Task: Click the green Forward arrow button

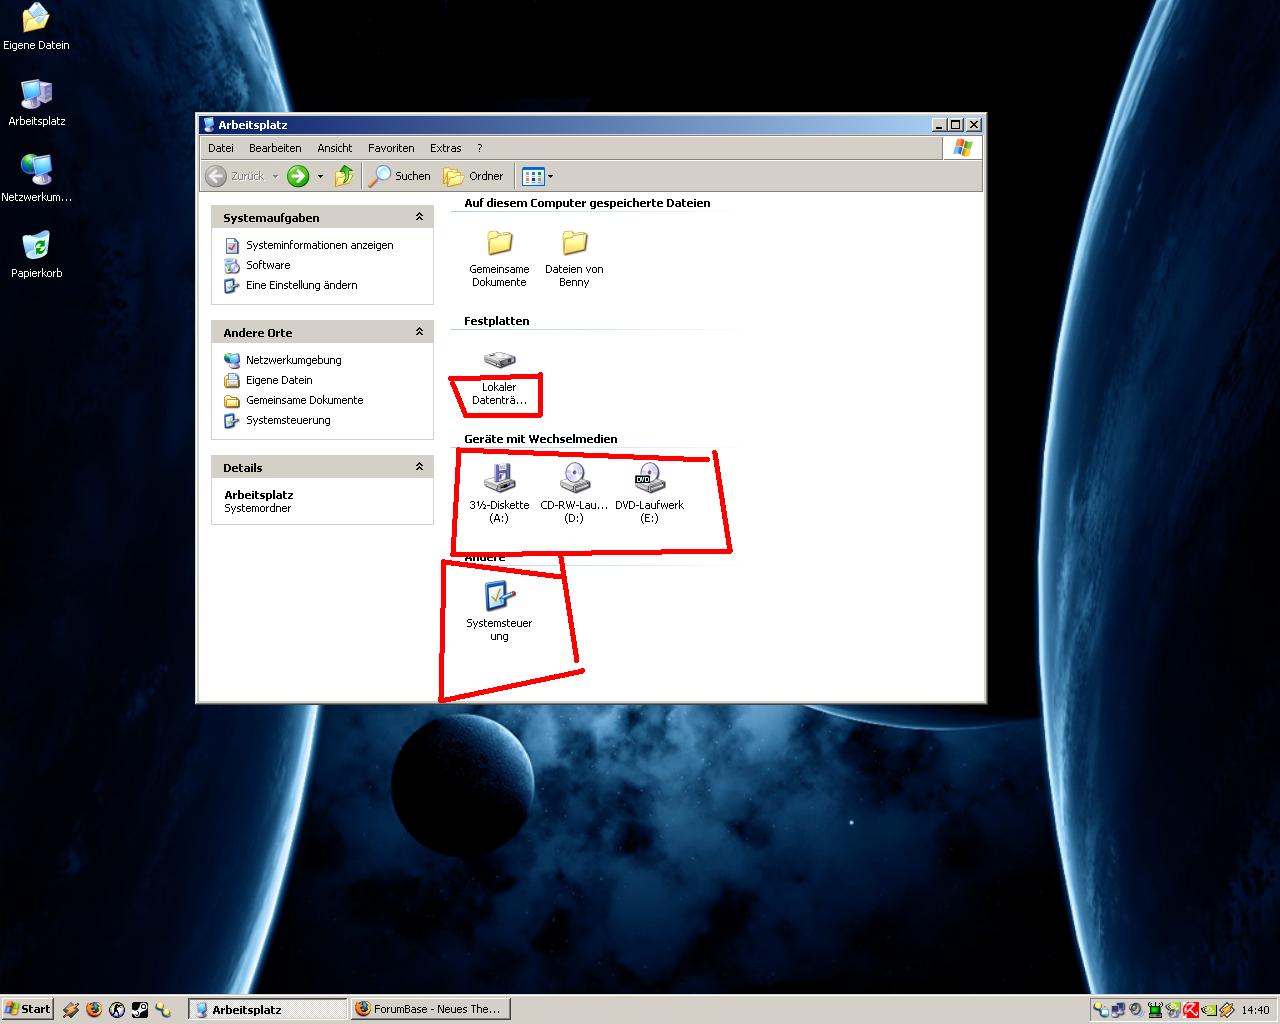Action: [298, 176]
